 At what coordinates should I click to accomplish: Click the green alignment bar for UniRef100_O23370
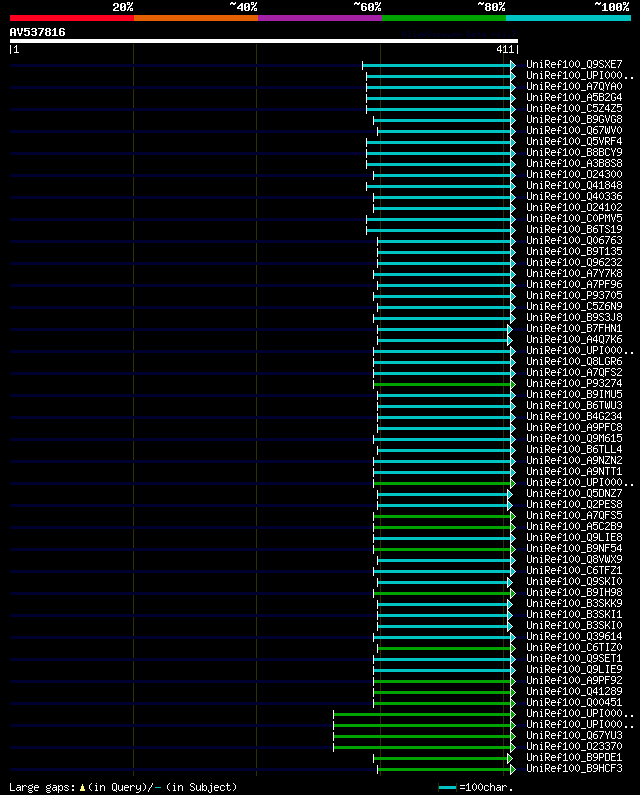point(422,747)
